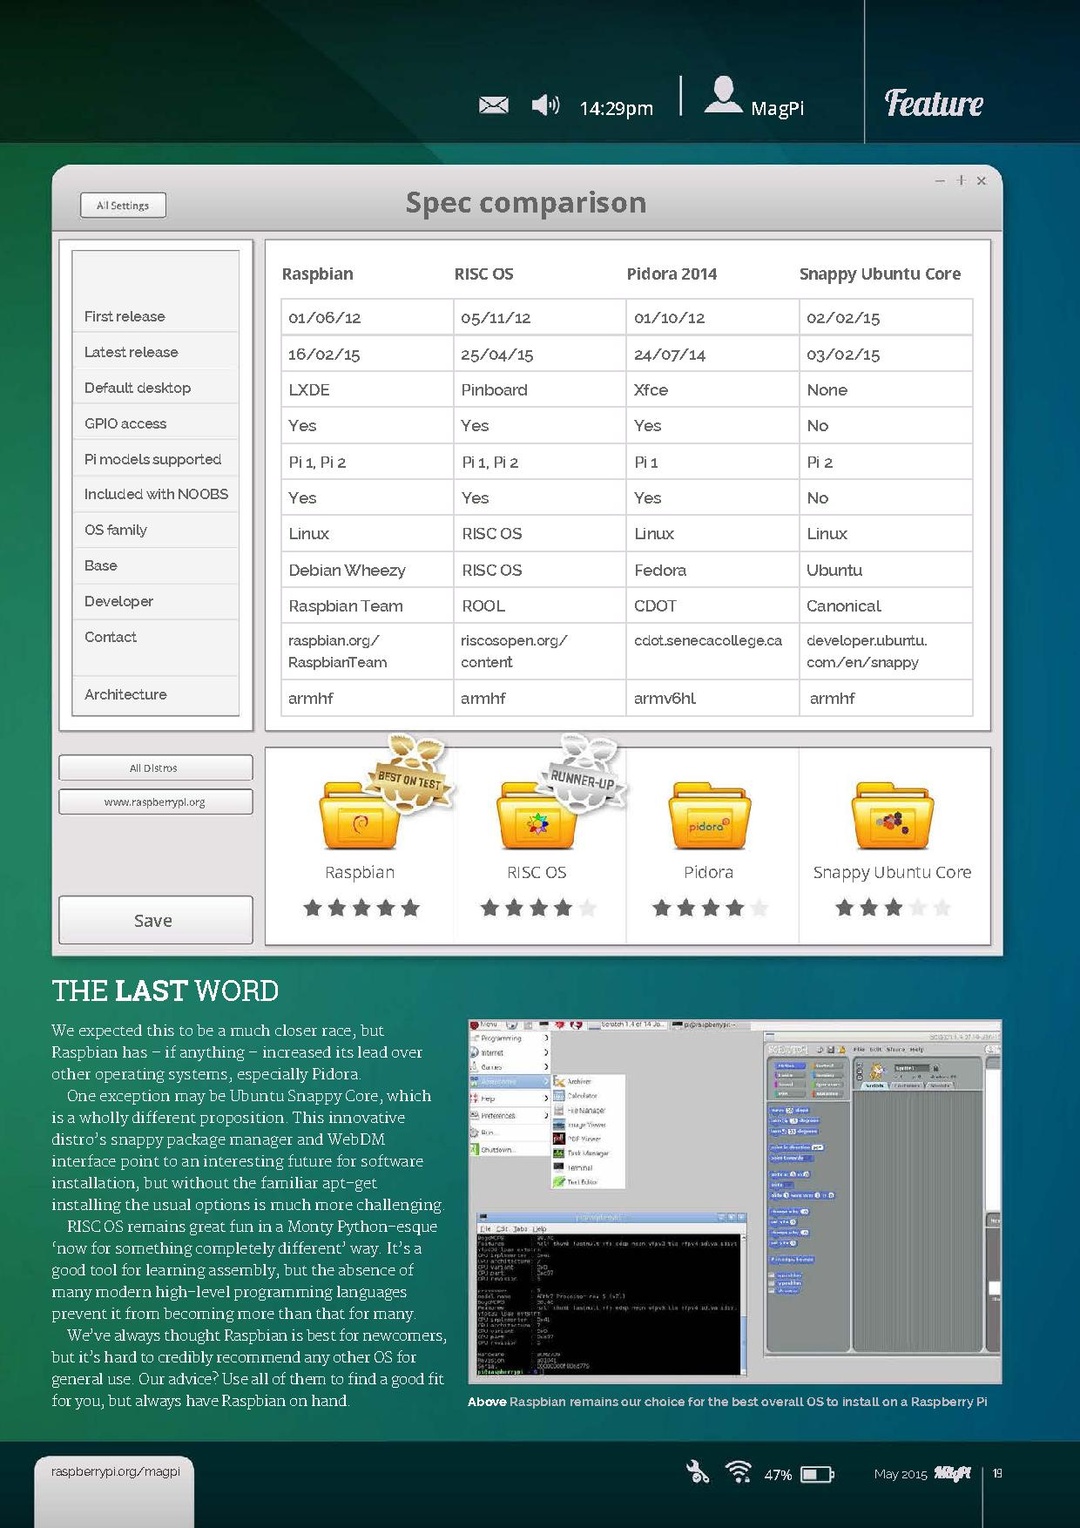Check the battery level icon
The height and width of the screenshot is (1528, 1080).
tap(817, 1474)
